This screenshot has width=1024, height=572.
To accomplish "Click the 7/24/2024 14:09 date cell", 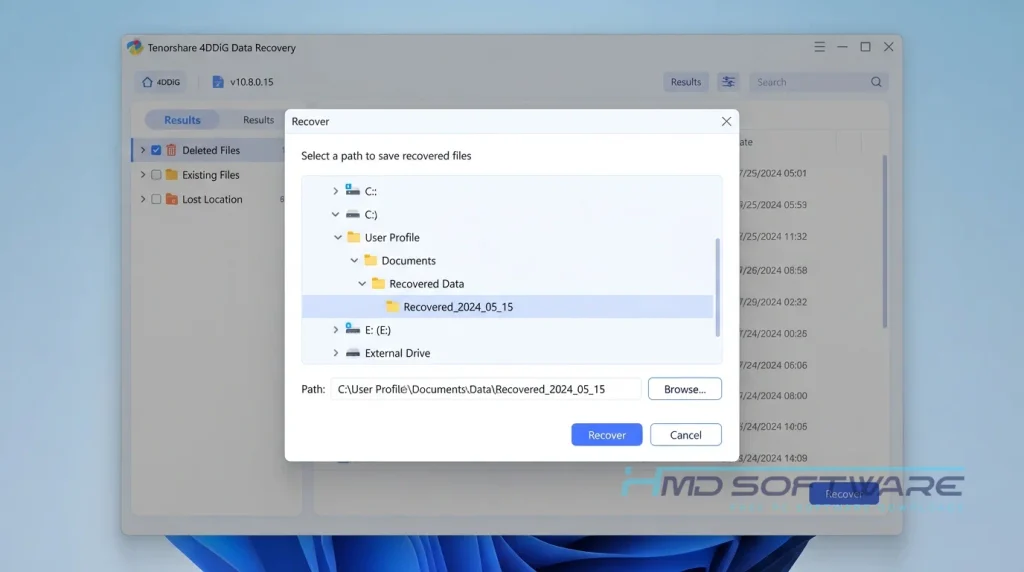I will pyautogui.click(x=773, y=458).
